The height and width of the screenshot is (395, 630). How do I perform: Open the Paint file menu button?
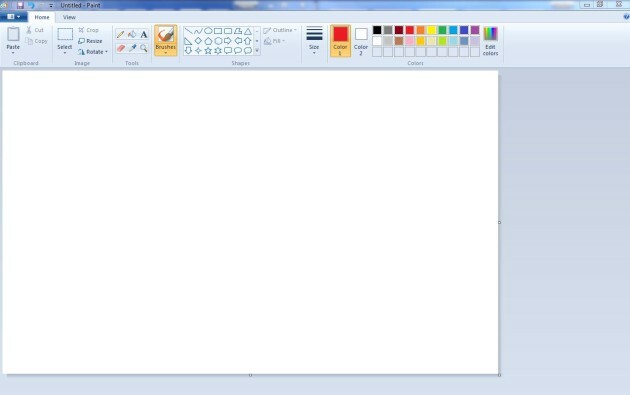[x=14, y=17]
